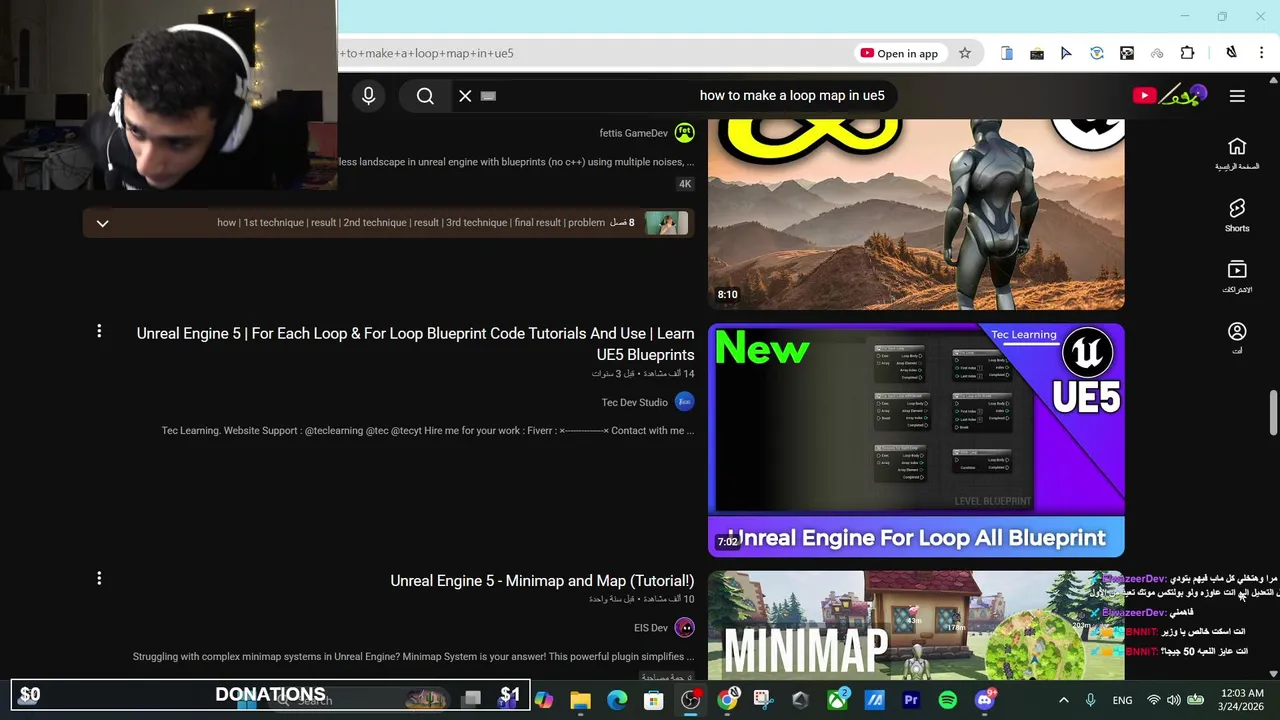
Task: Click the speaker volume tray icon
Action: [1174, 700]
